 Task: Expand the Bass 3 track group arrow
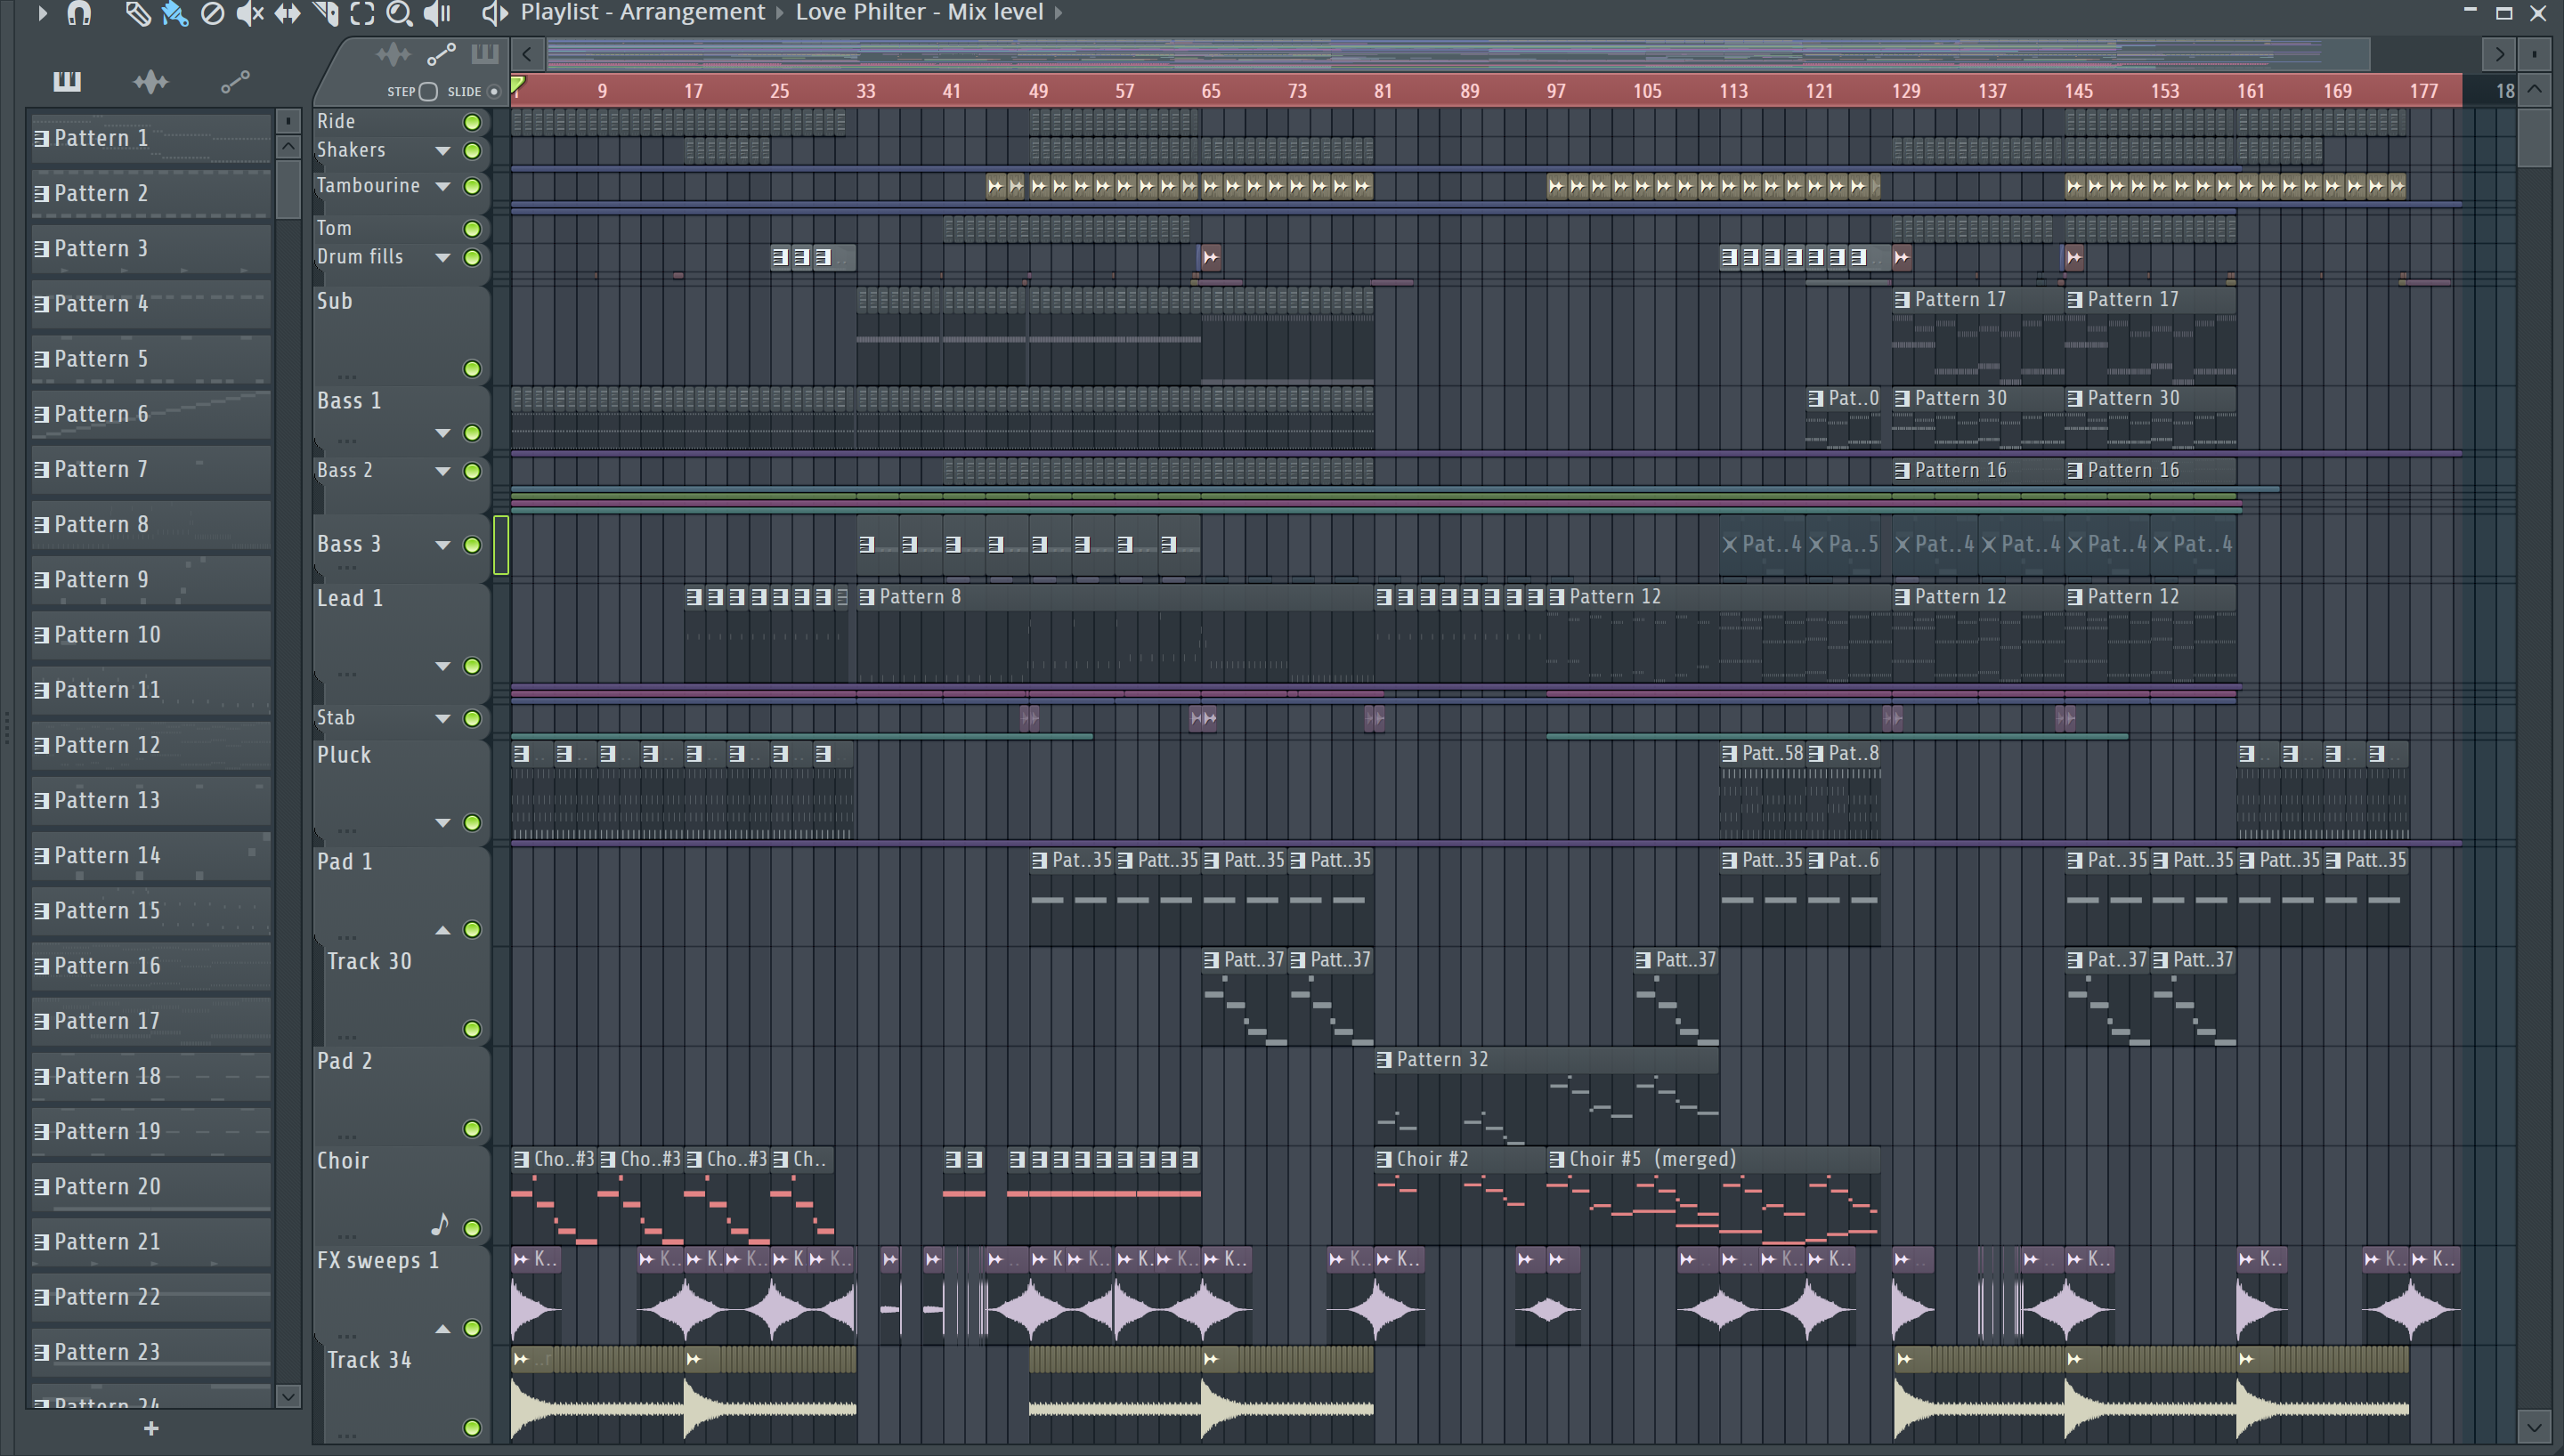tap(442, 545)
